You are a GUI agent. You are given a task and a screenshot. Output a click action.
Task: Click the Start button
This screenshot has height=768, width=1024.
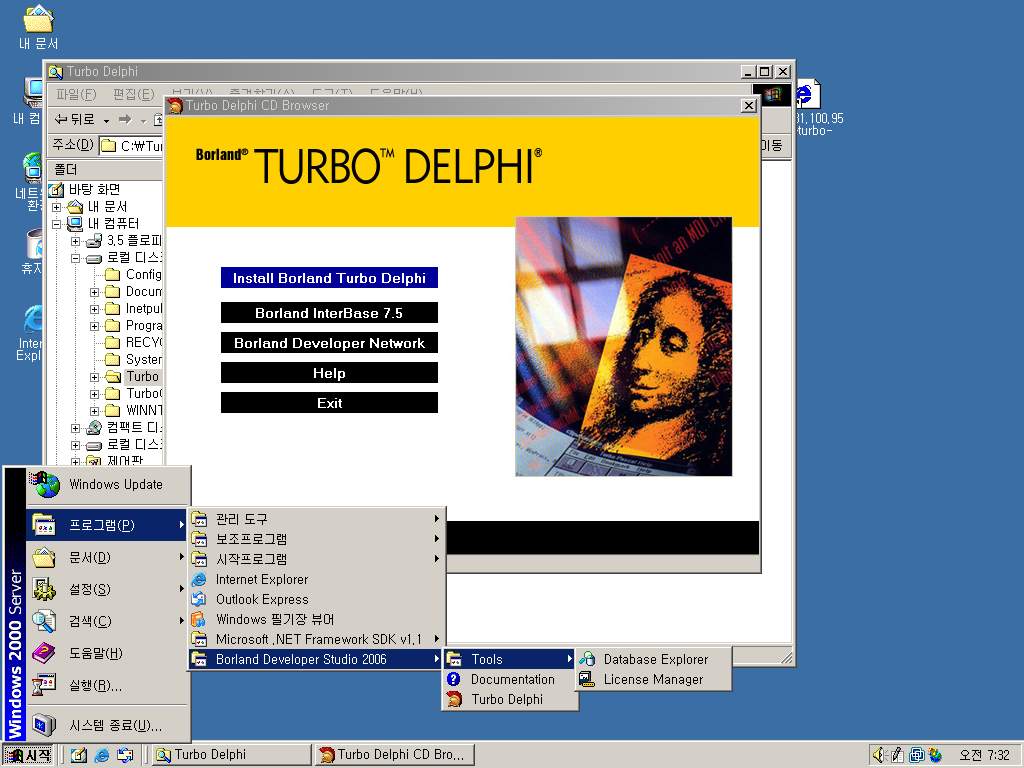pyautogui.click(x=28, y=755)
